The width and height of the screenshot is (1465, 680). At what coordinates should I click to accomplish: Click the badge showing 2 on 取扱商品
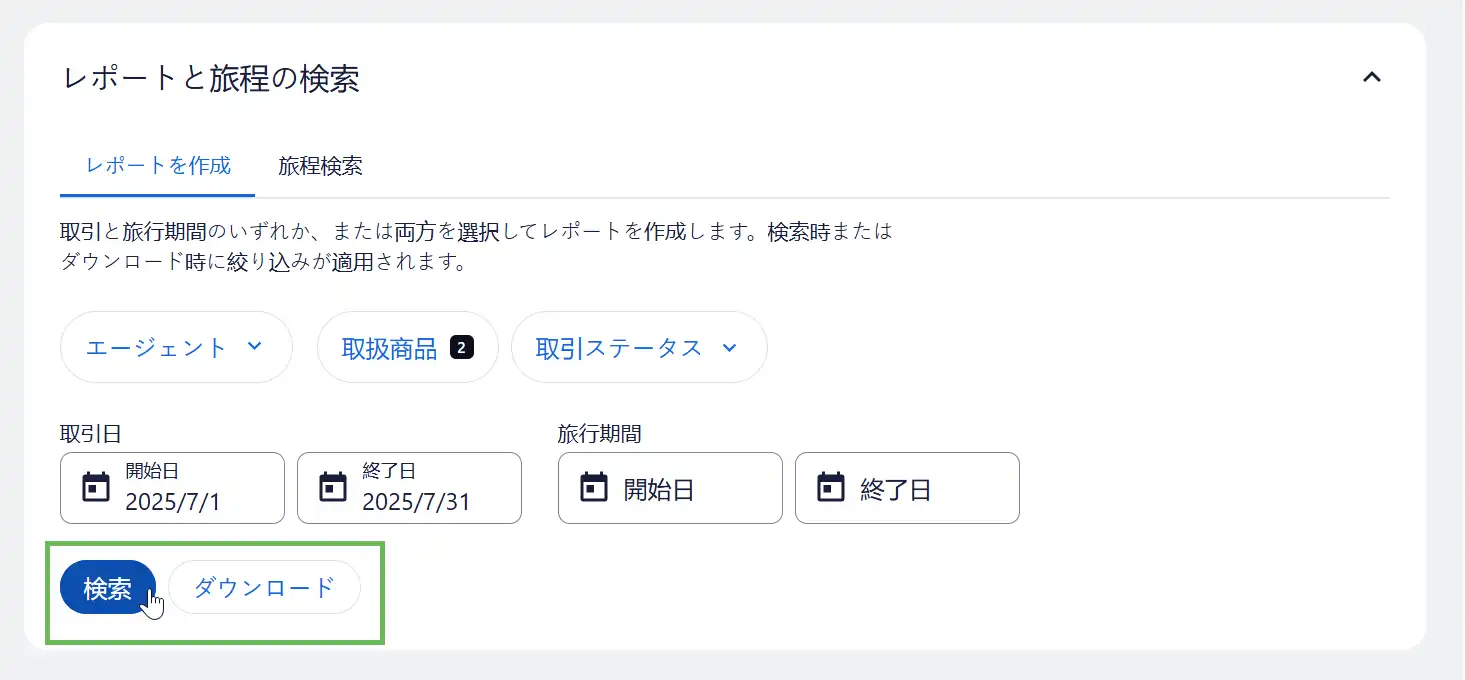point(461,348)
